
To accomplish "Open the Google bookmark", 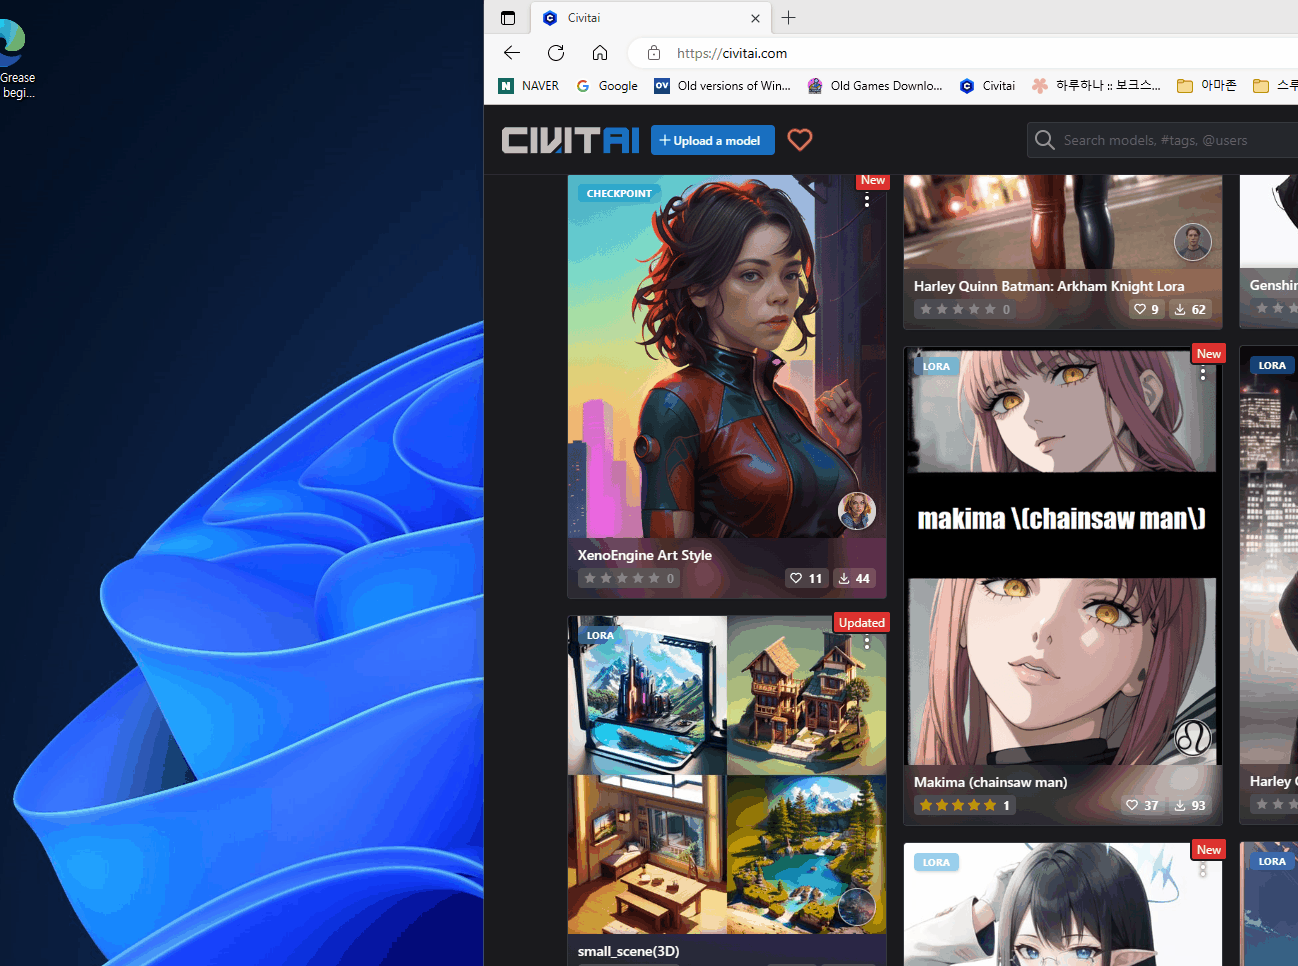I will click(x=607, y=86).
